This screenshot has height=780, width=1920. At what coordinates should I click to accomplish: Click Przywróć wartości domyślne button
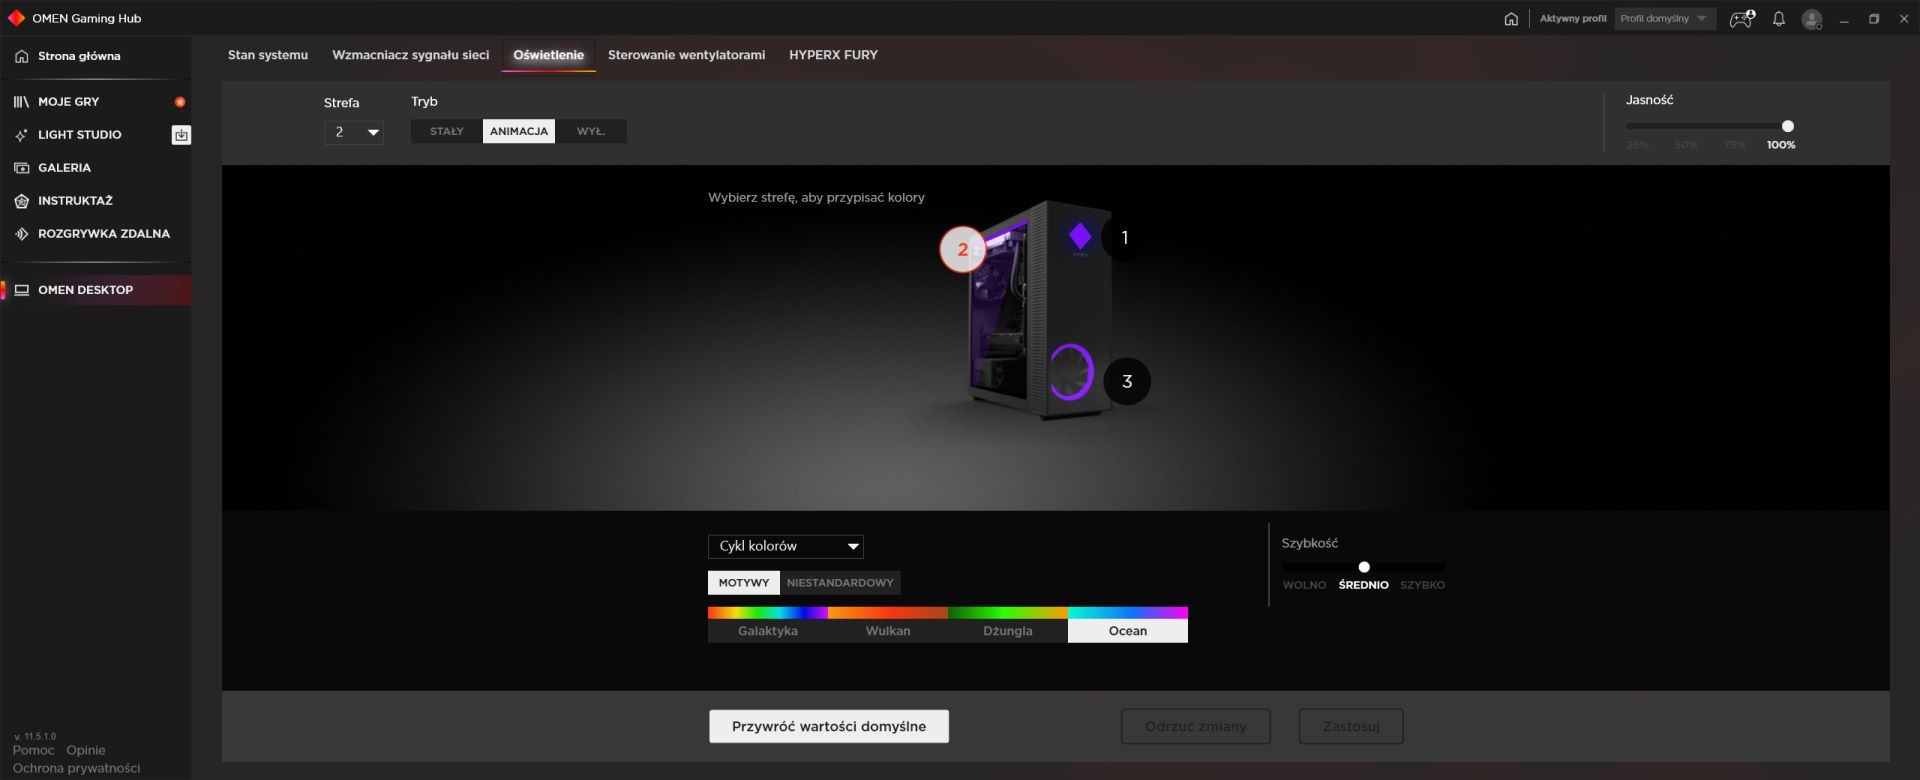pos(829,726)
